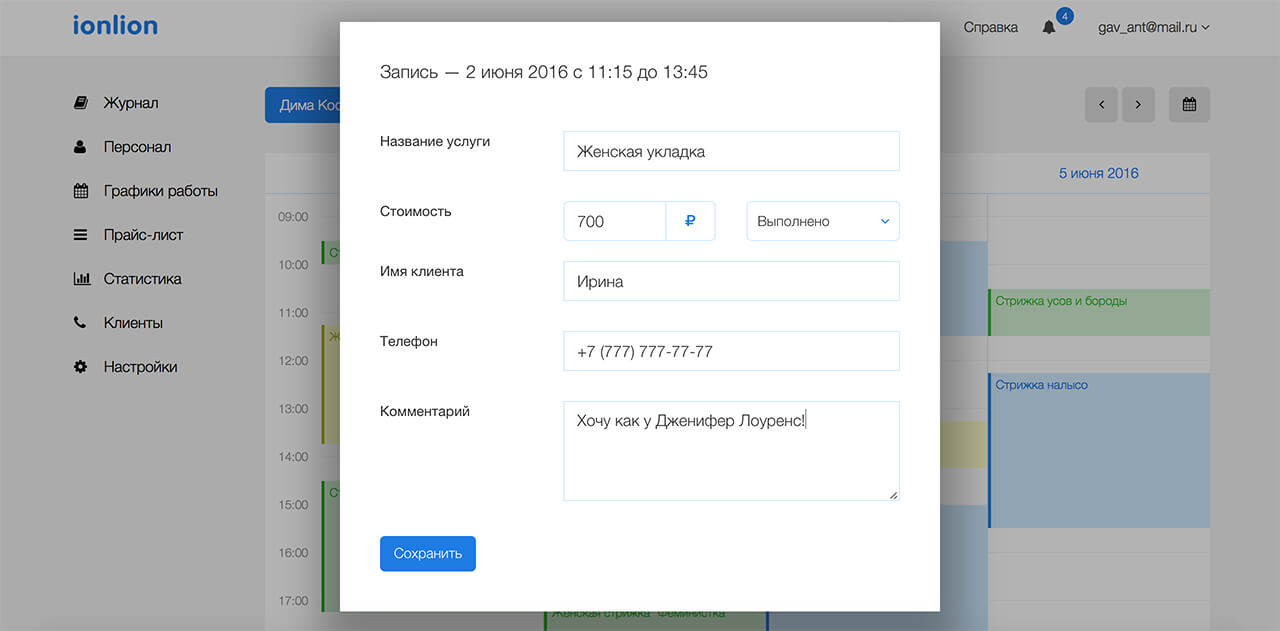Click the Статистика bar chart icon
Screen dimensions: 1280x631
click(x=81, y=279)
